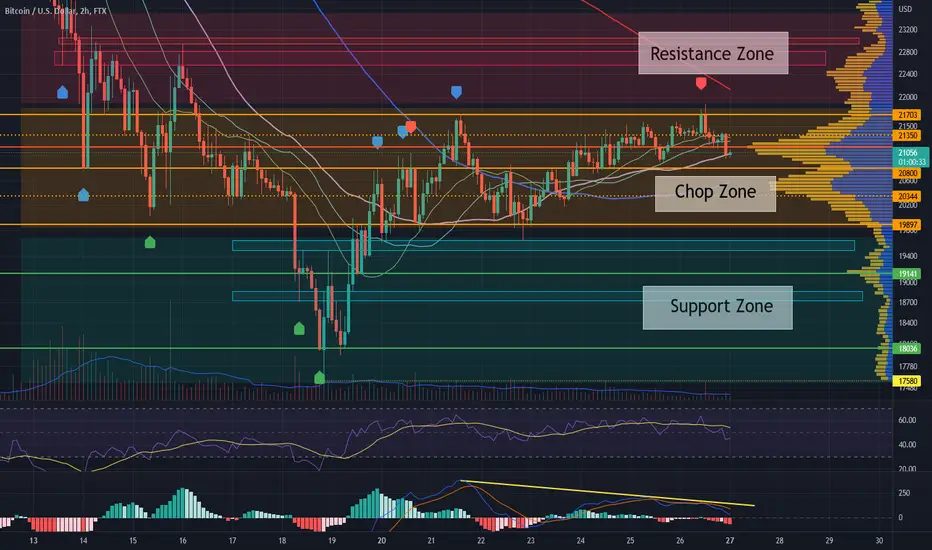Click the 22400 price axis tick
932x550 pixels.
coord(907,74)
